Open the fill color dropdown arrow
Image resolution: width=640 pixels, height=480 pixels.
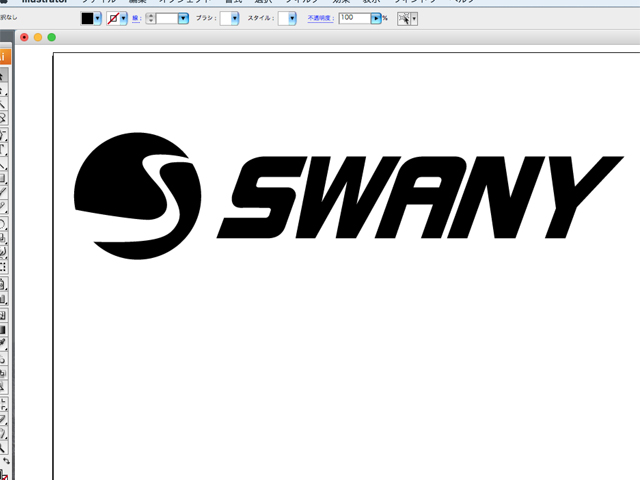98,19
